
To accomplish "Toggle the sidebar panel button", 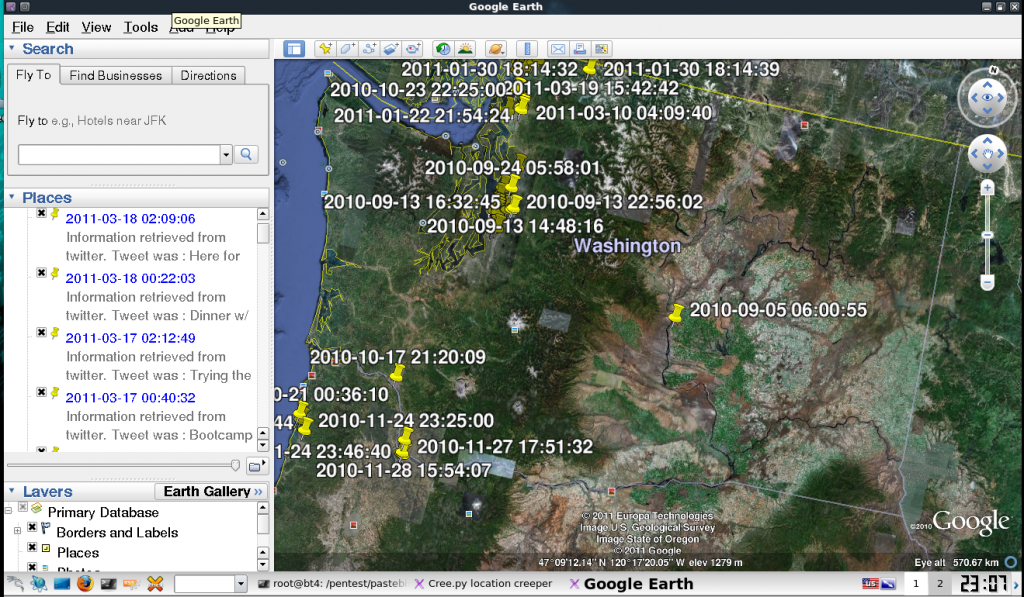I will click(294, 49).
